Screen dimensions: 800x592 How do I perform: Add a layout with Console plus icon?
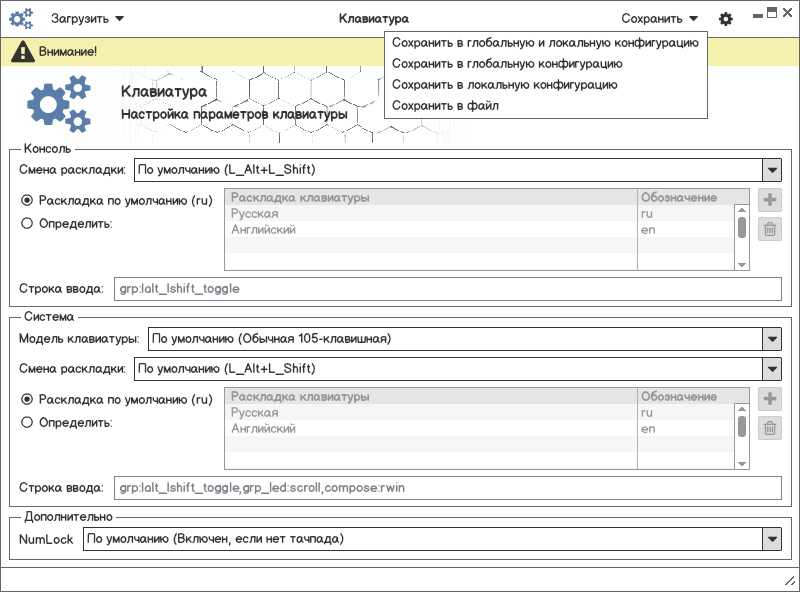coord(770,200)
